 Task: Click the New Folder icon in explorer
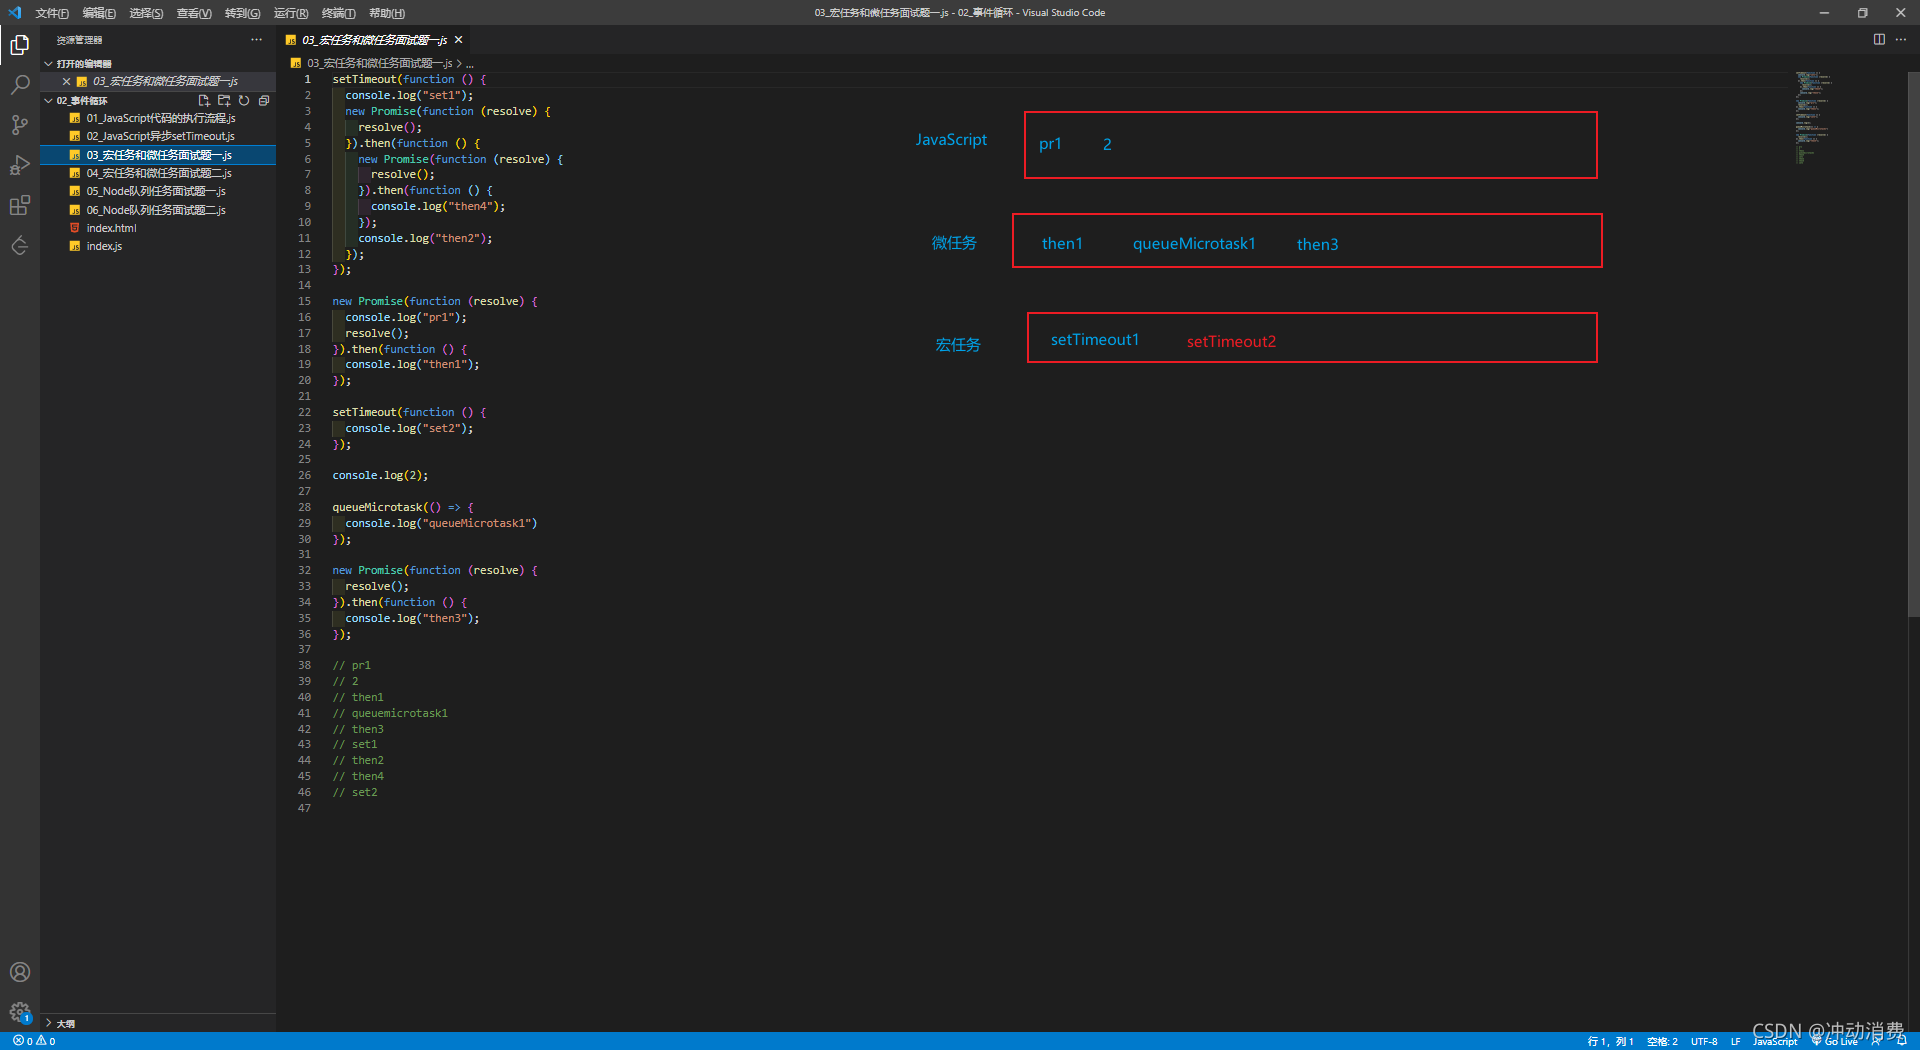224,101
